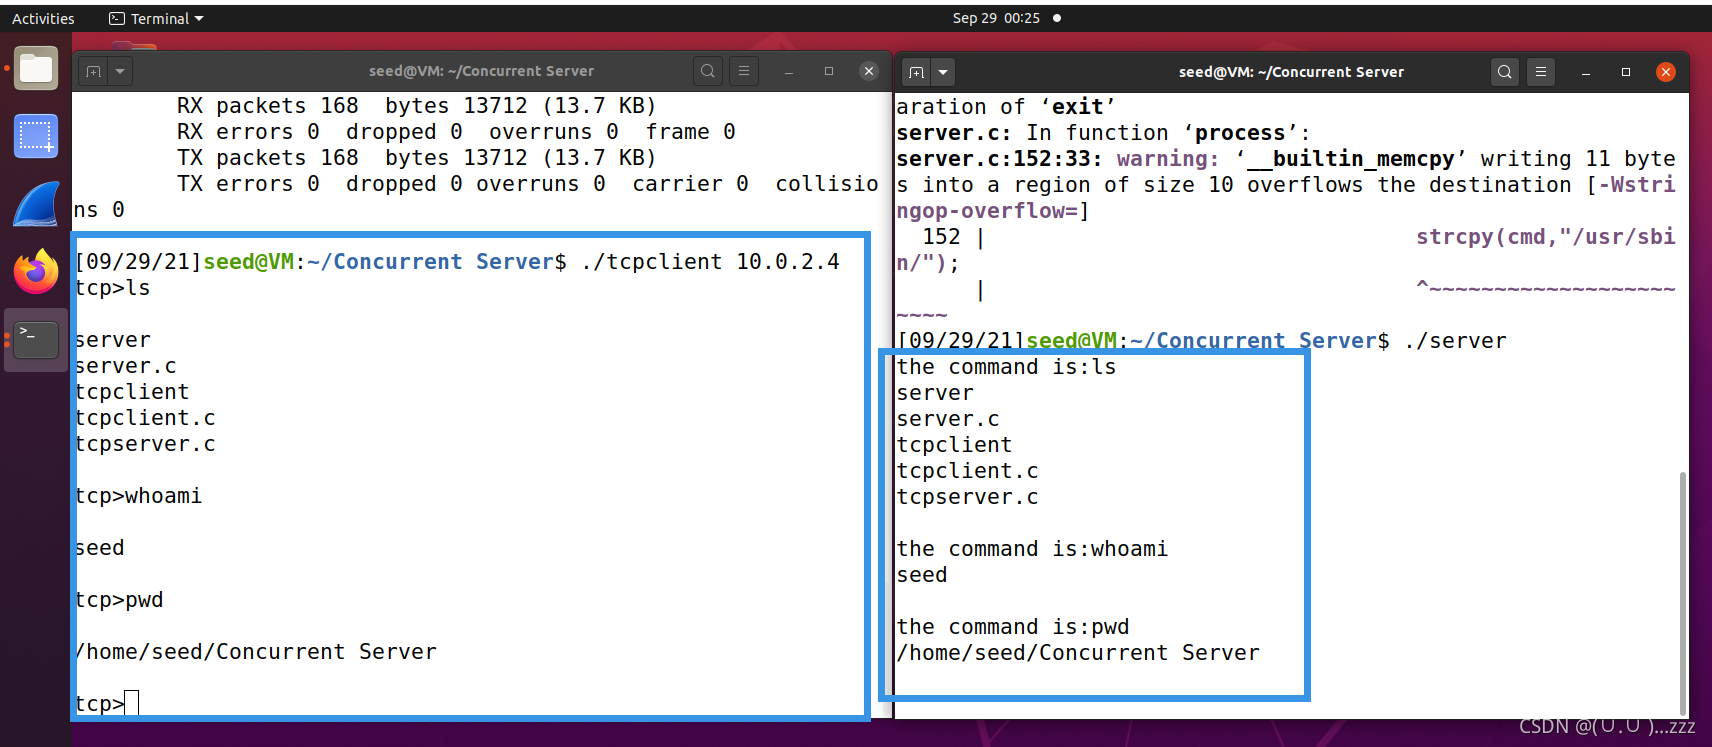Launch the screenshot tool from the dock

click(36, 136)
